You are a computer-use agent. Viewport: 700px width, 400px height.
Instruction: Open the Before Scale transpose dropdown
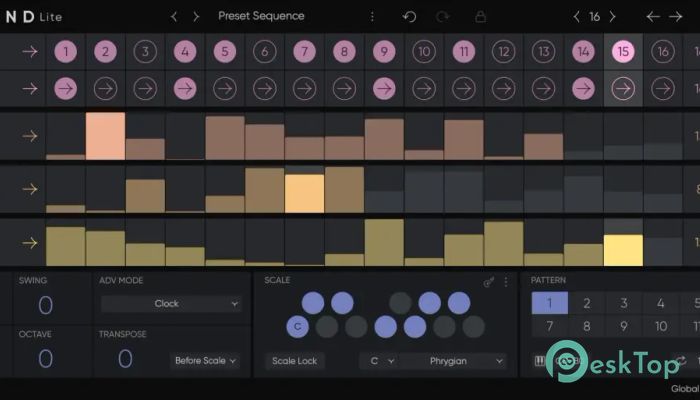[x=205, y=360]
